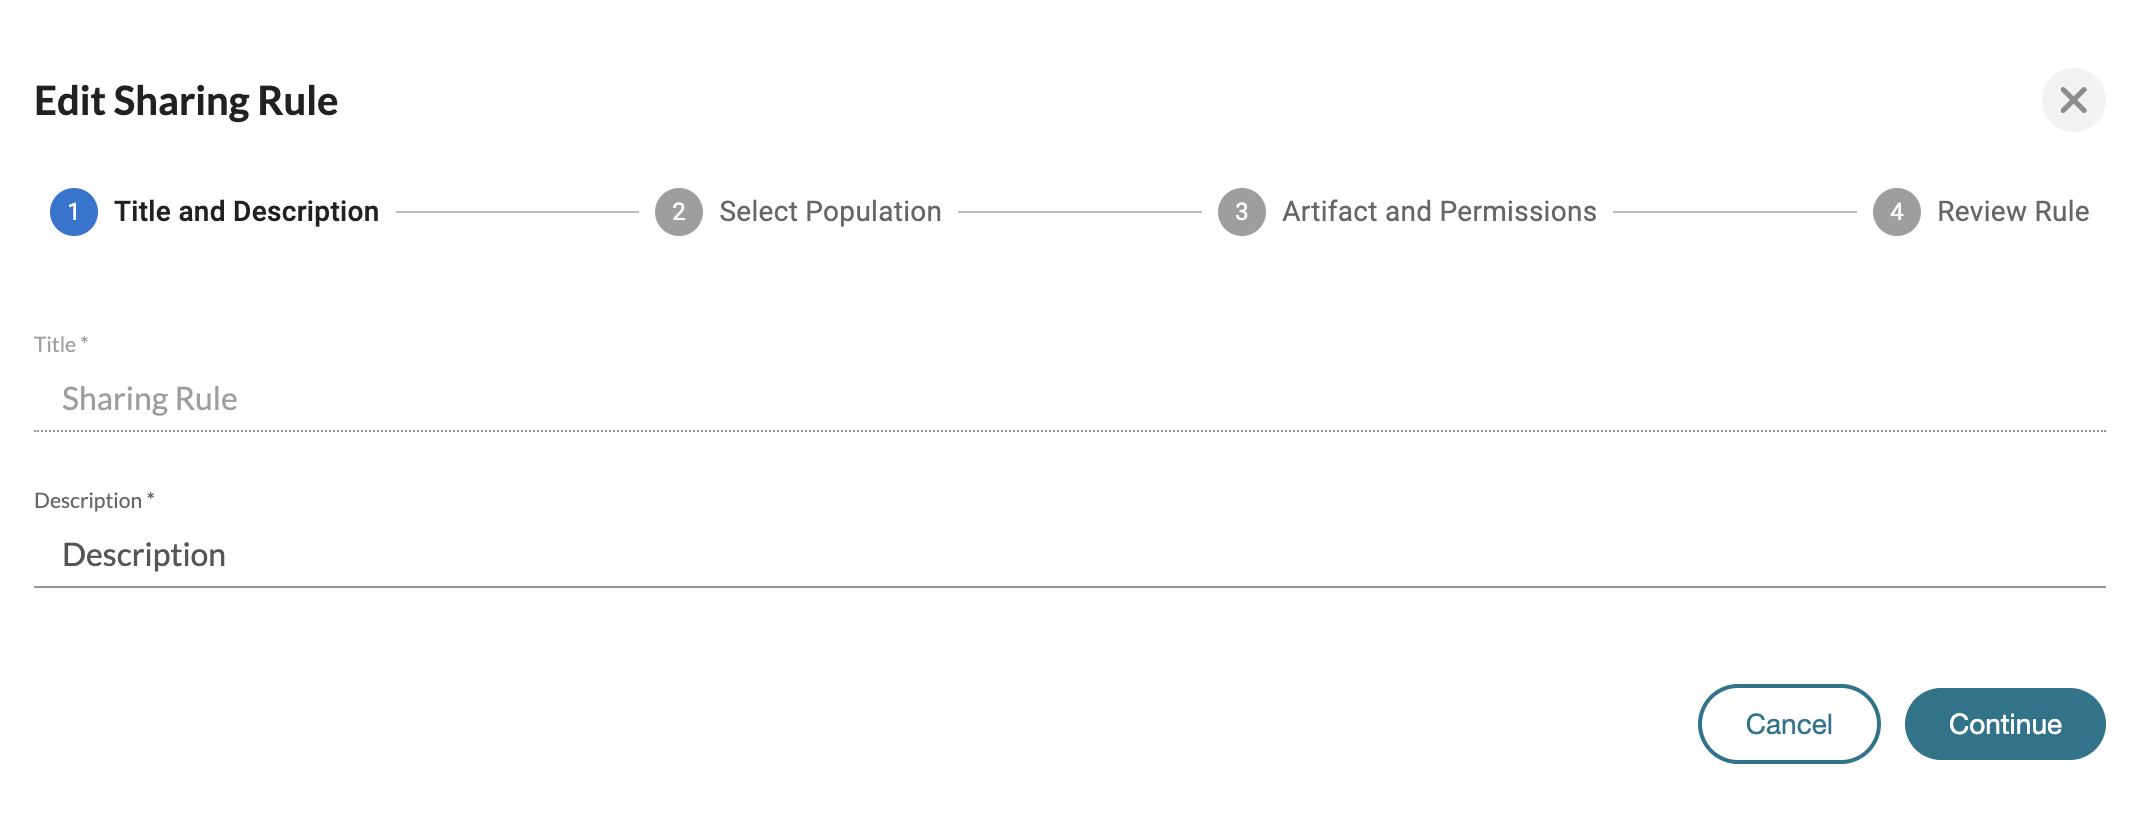Screen dimensions: 2134x822
Task: Jump to the Review Rule step
Action: coord(2013,212)
